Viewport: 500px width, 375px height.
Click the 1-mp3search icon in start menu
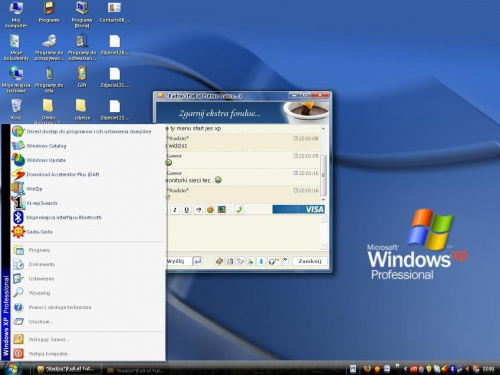pyautogui.click(x=18, y=203)
